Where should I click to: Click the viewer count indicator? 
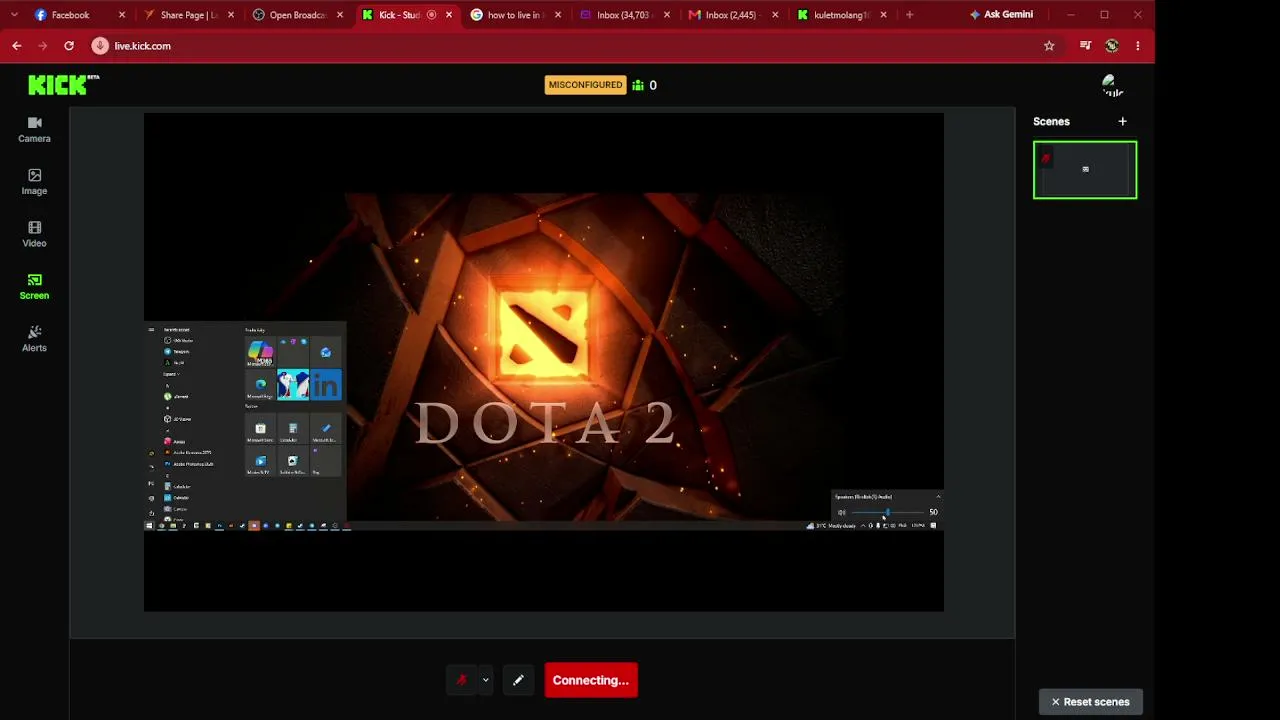tap(644, 85)
